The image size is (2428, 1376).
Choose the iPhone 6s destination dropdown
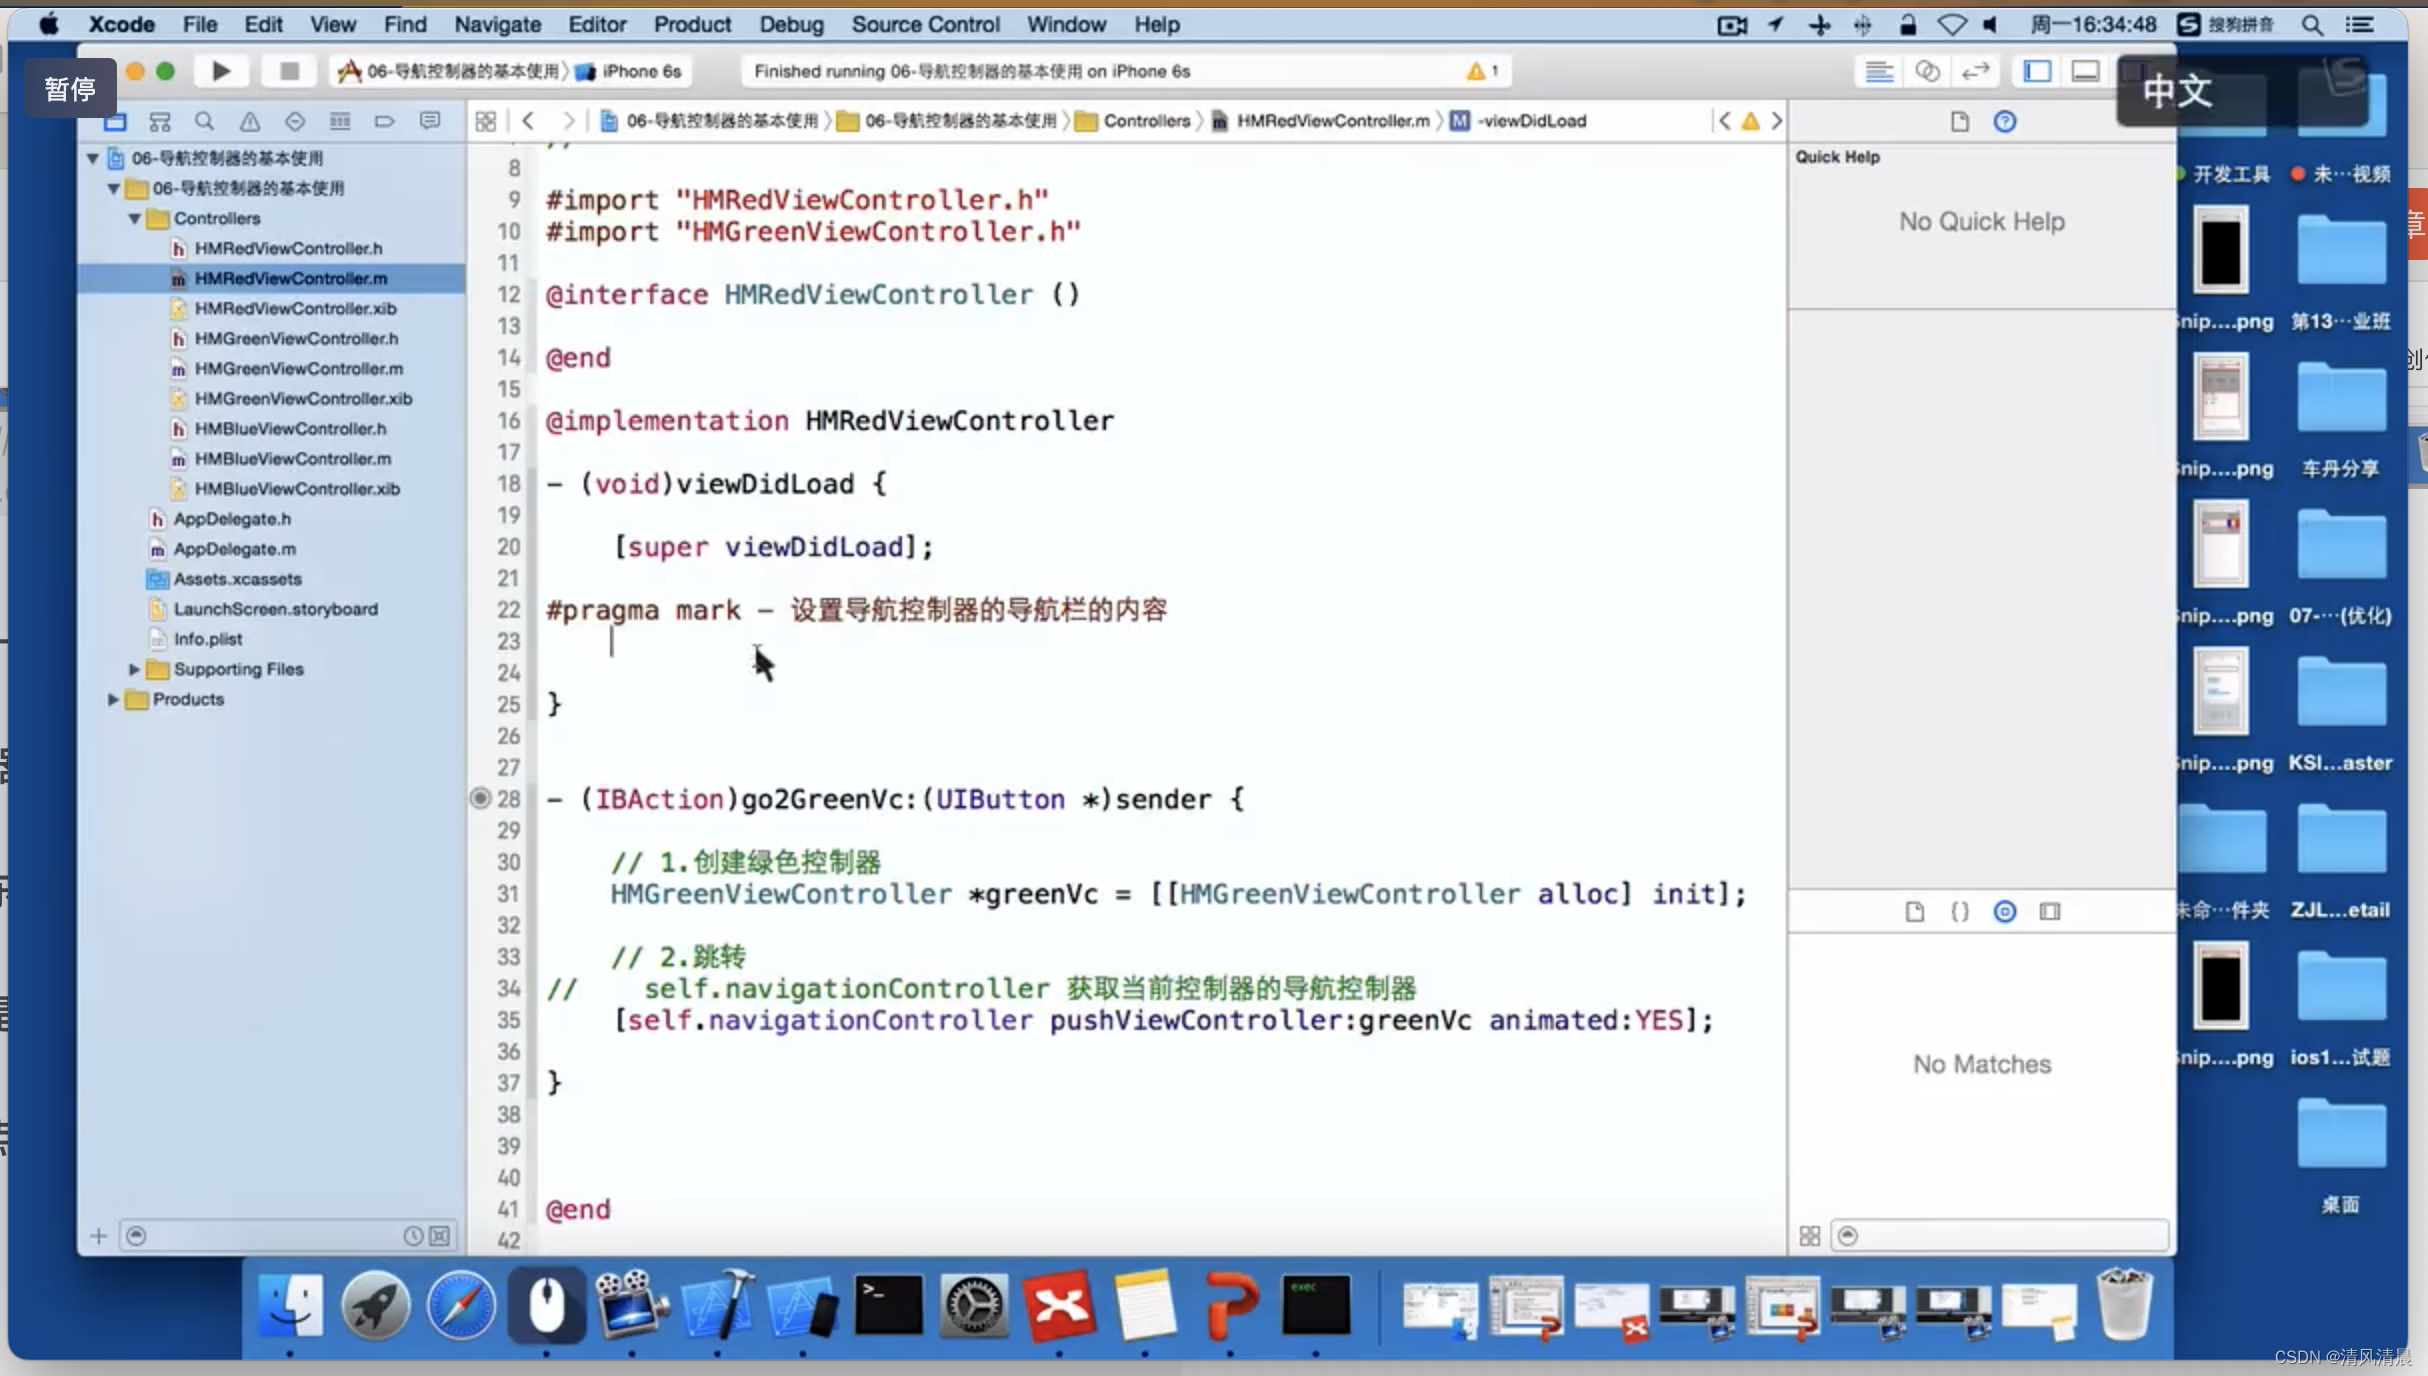tap(630, 71)
